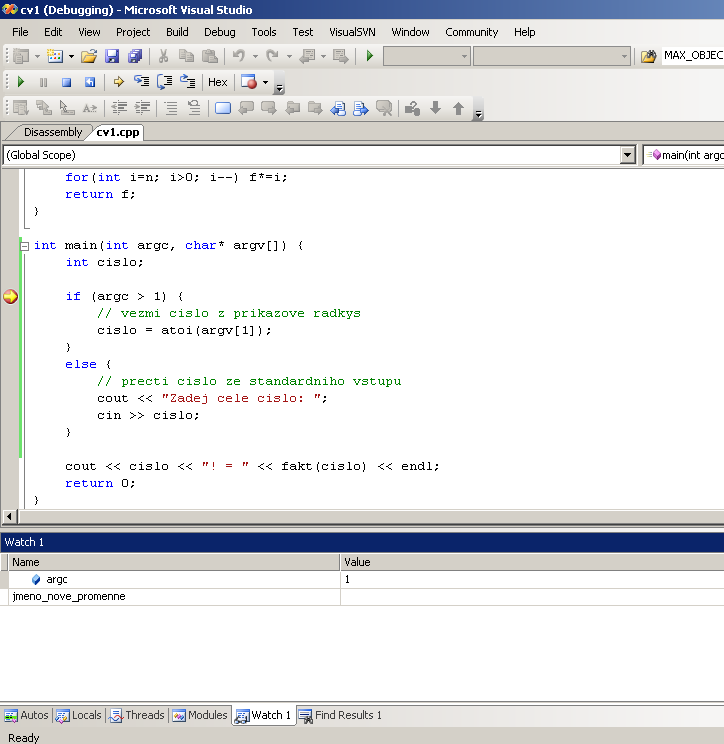Open debug toolbar options overflow arrow
This screenshot has width=724, height=744.
click(279, 88)
